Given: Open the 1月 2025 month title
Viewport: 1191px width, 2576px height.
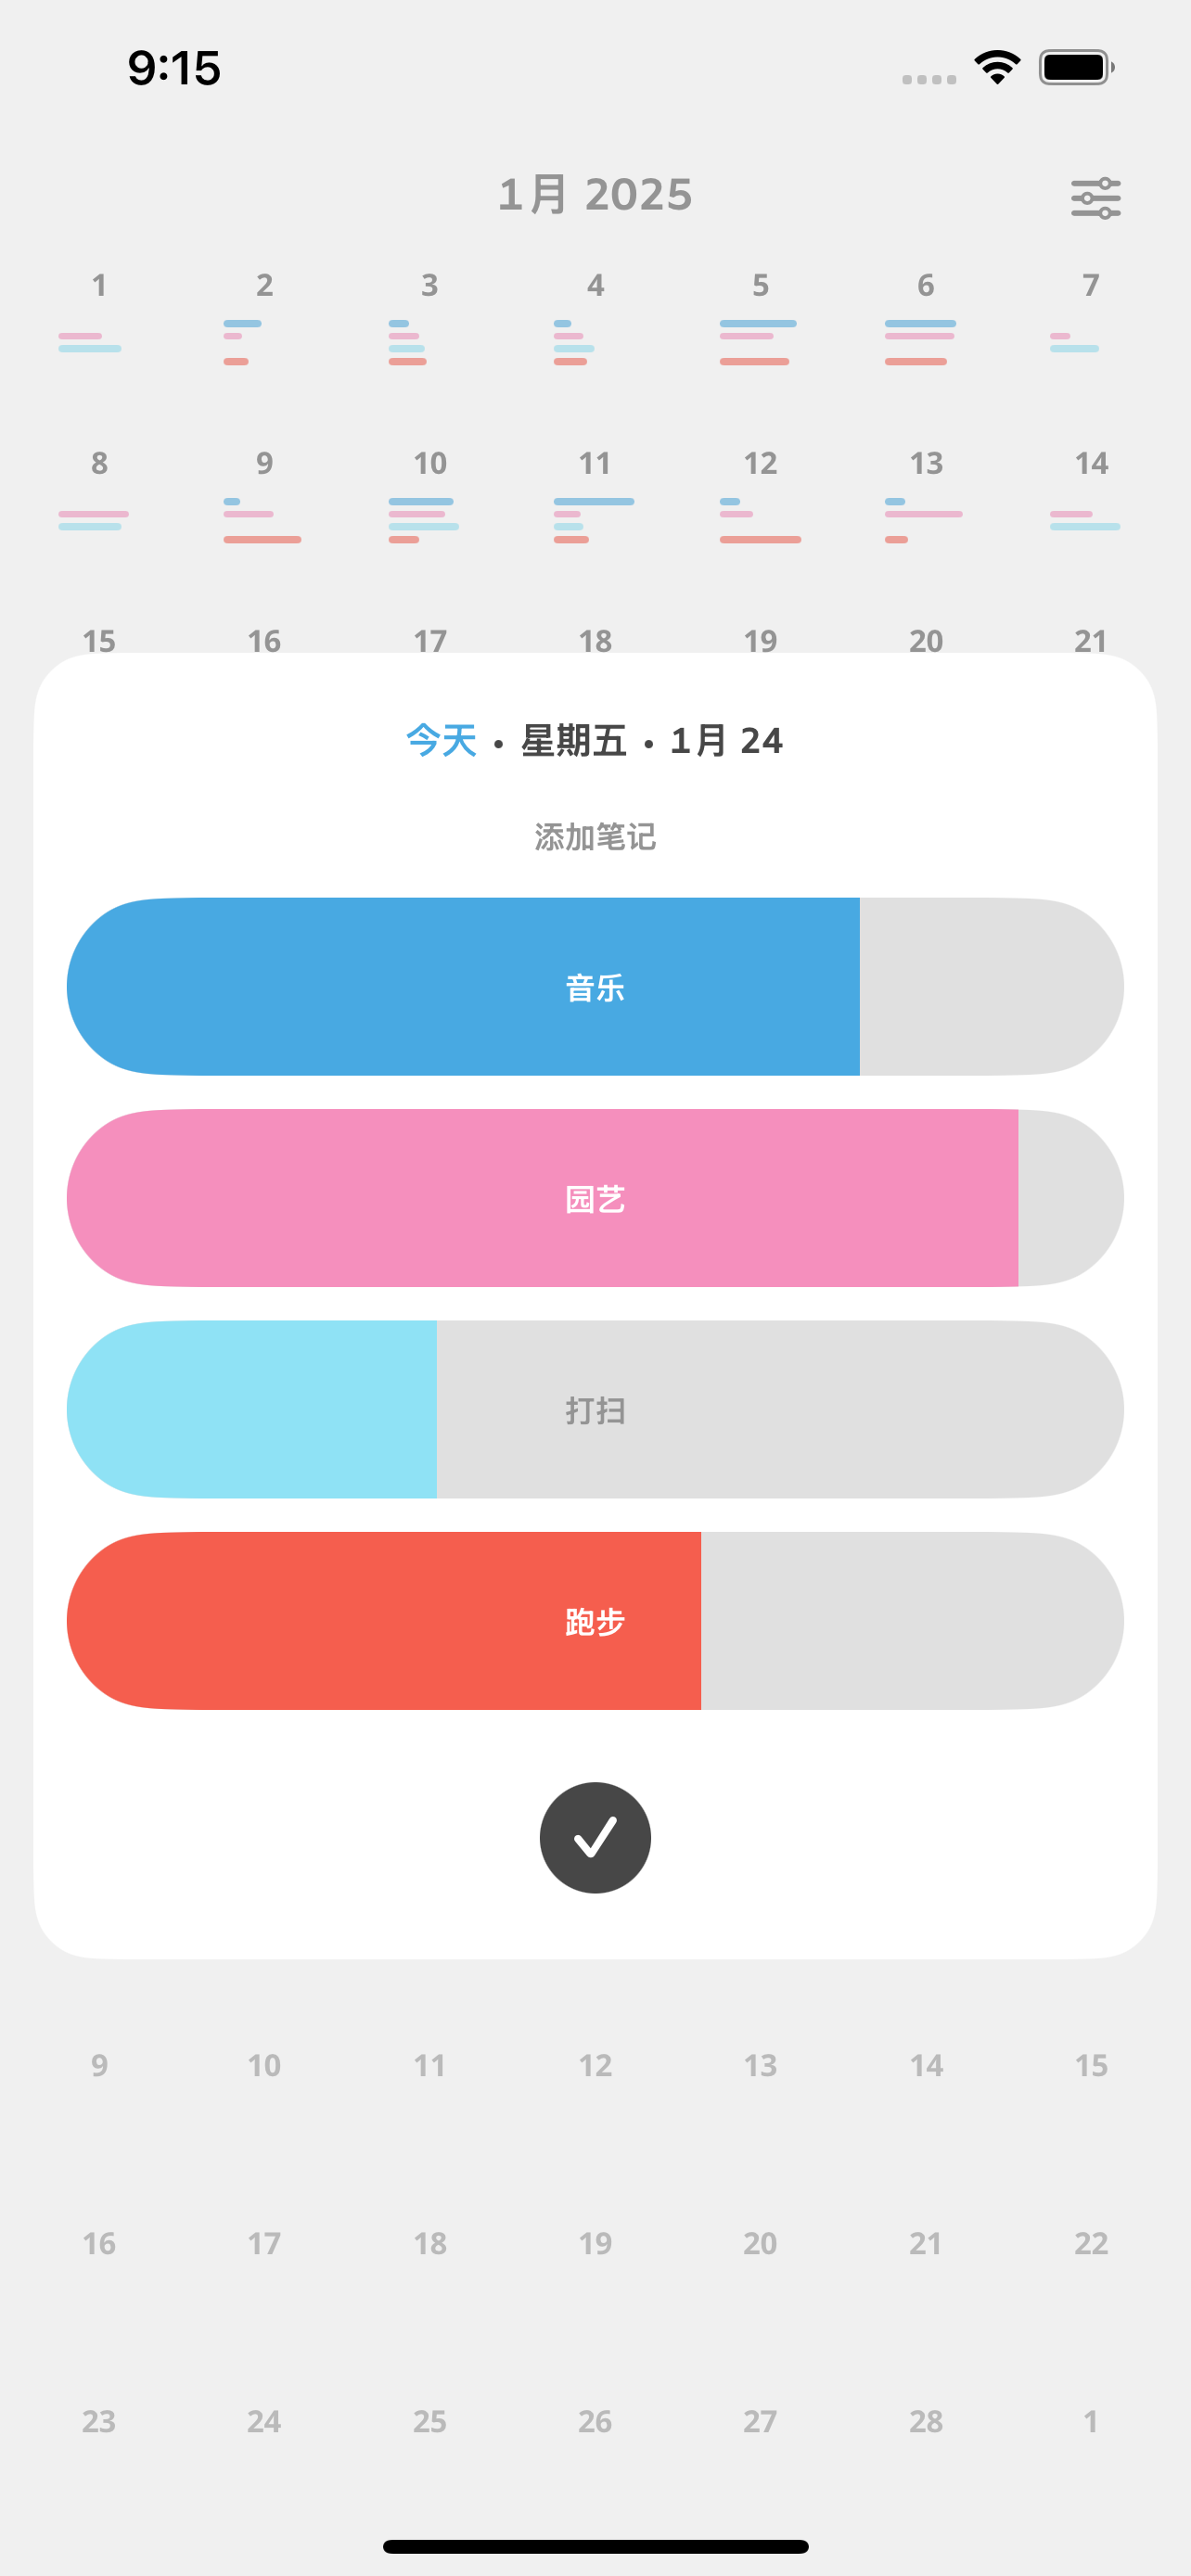Looking at the screenshot, I should (x=595, y=194).
